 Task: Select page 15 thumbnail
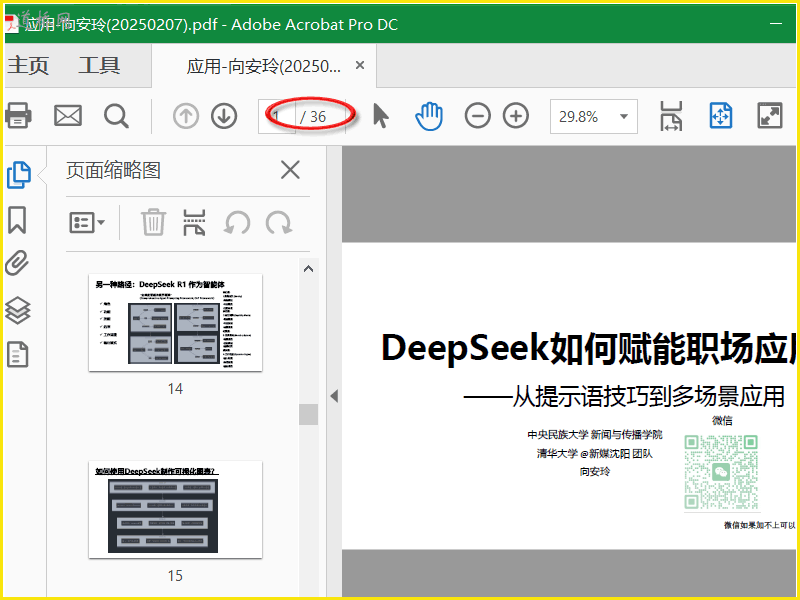pyautogui.click(x=176, y=509)
